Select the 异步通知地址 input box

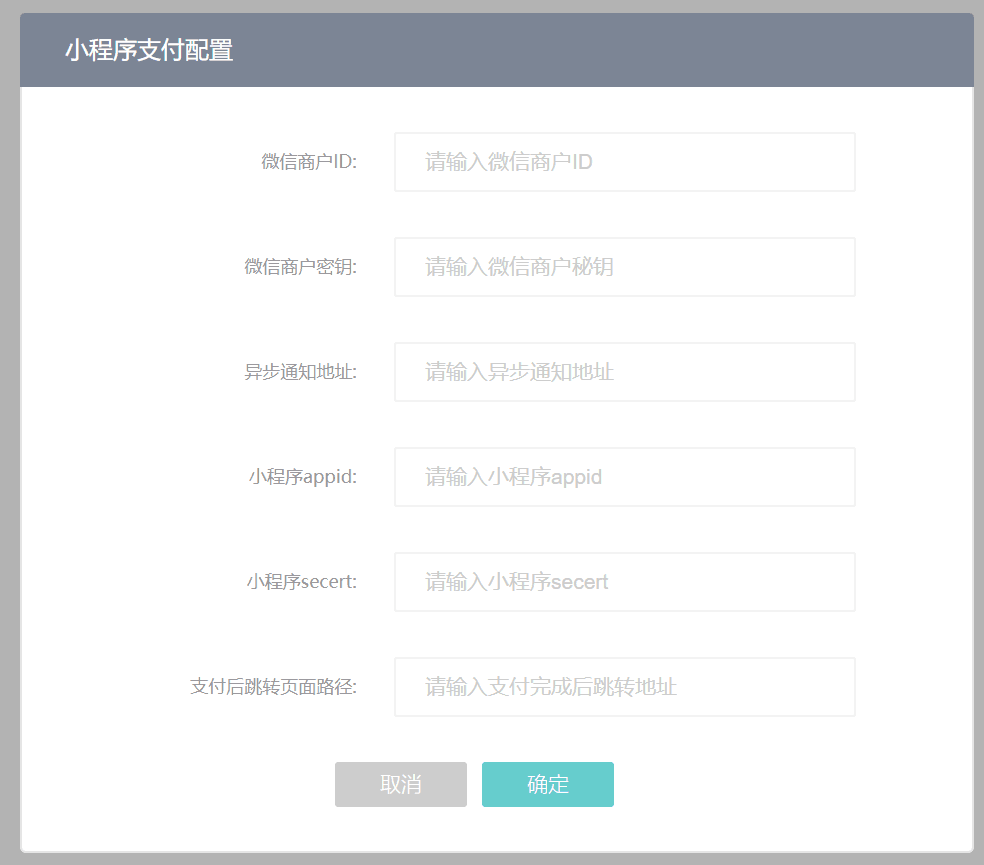(624, 372)
